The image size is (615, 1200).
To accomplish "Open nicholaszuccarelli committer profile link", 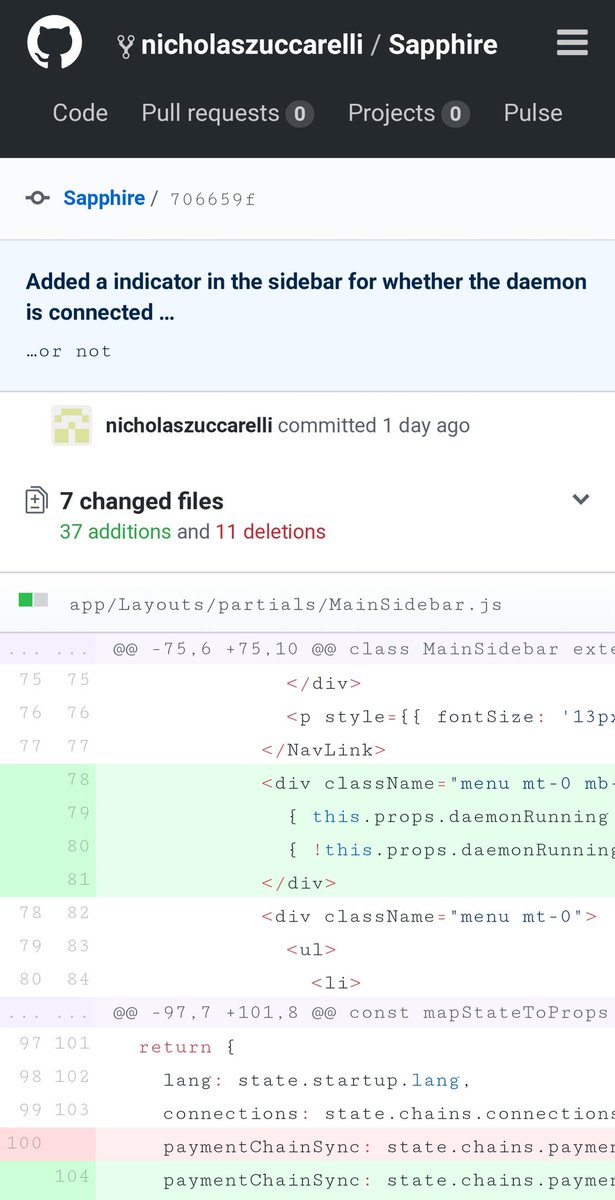I will [189, 425].
